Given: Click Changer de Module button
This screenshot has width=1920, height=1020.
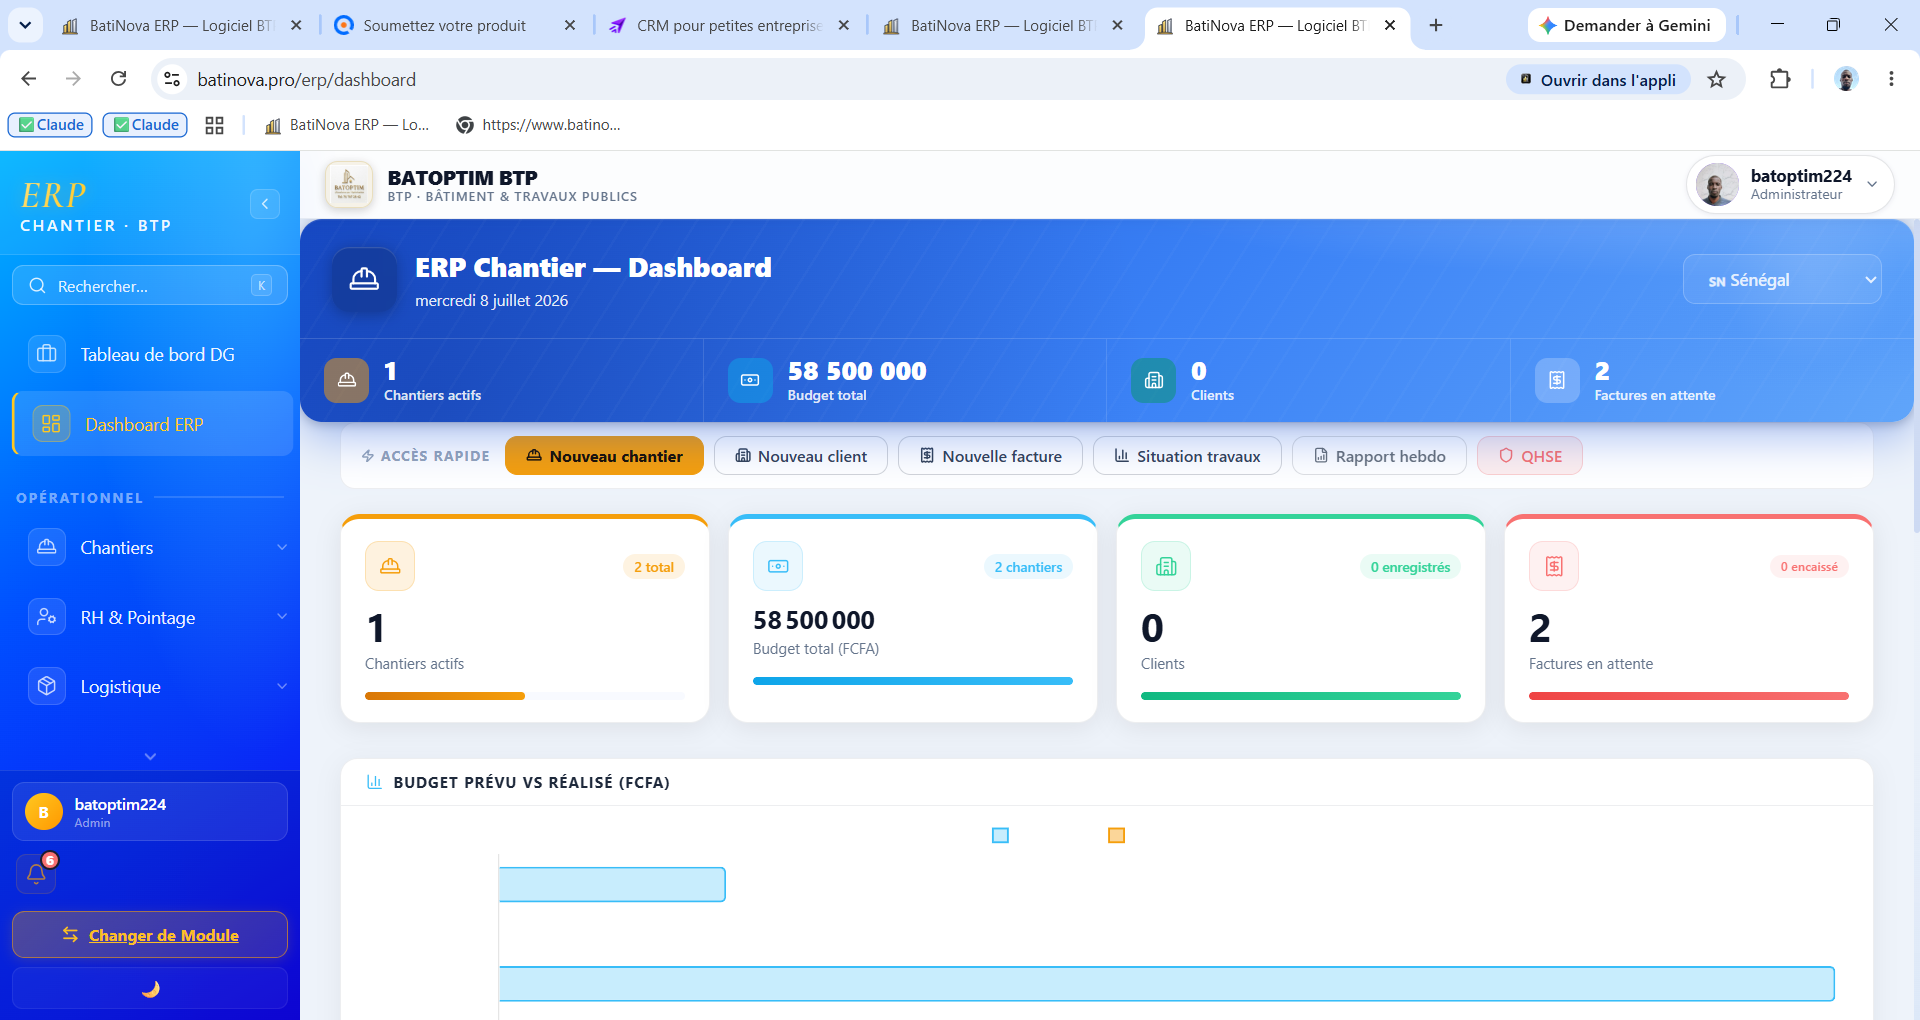Looking at the screenshot, I should (150, 935).
